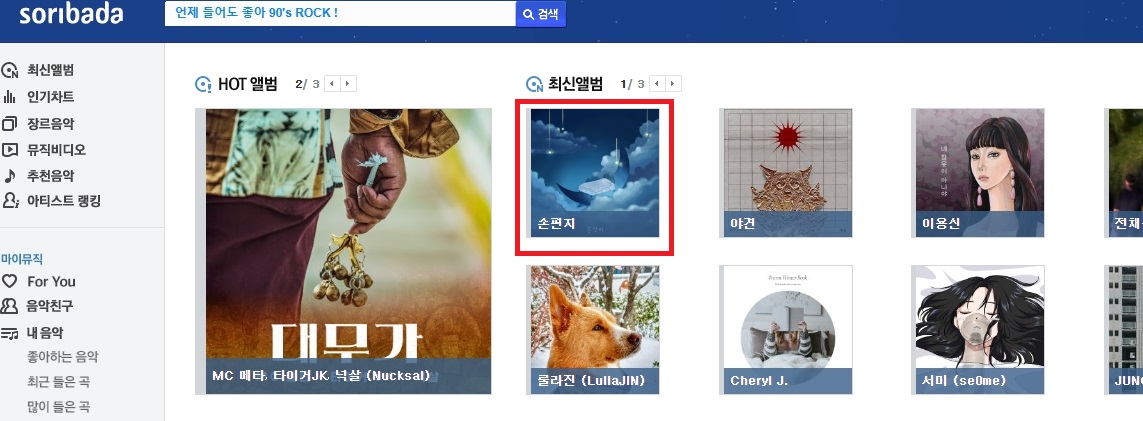Focus the search input field
This screenshot has height=421, width=1143.
340,14
